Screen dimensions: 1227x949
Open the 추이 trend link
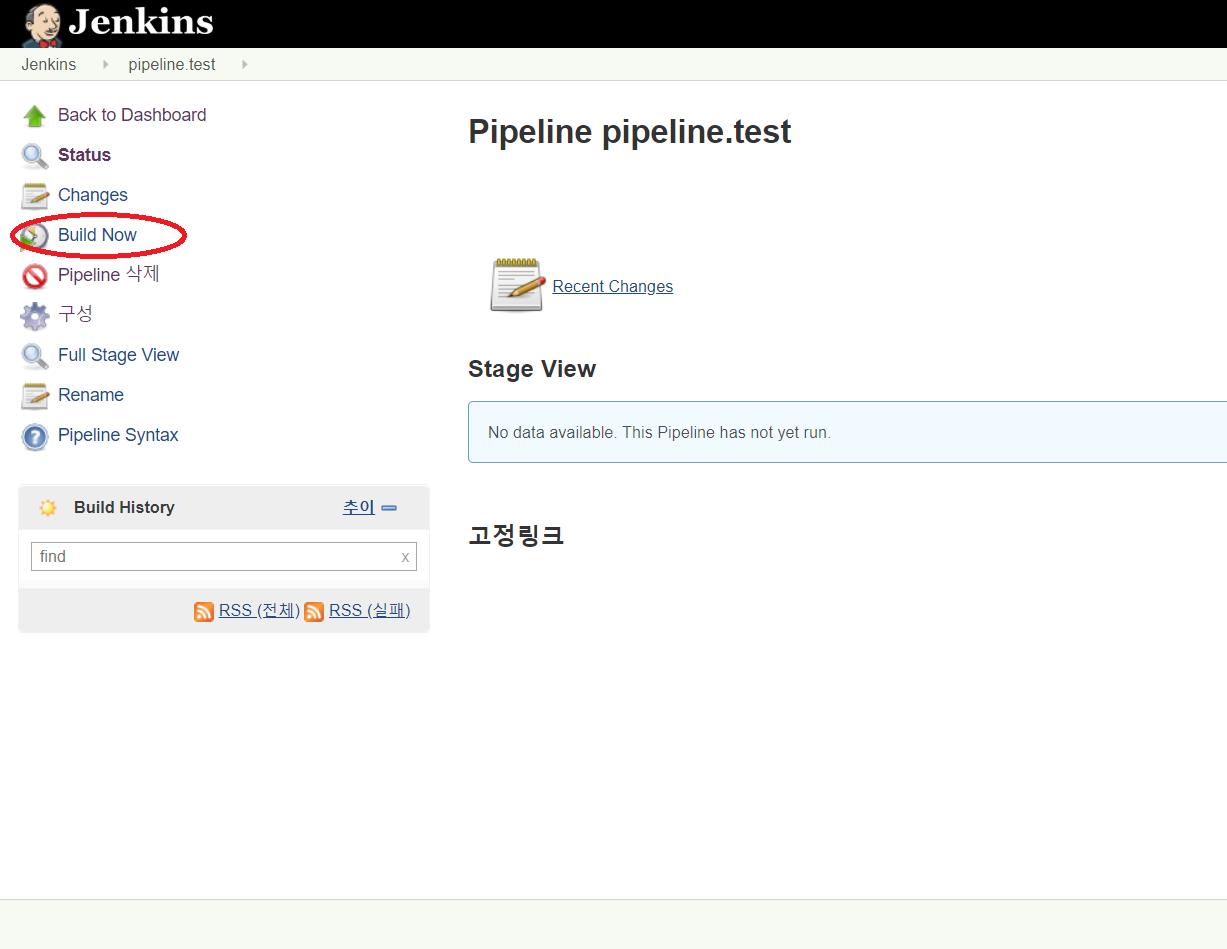coord(359,507)
